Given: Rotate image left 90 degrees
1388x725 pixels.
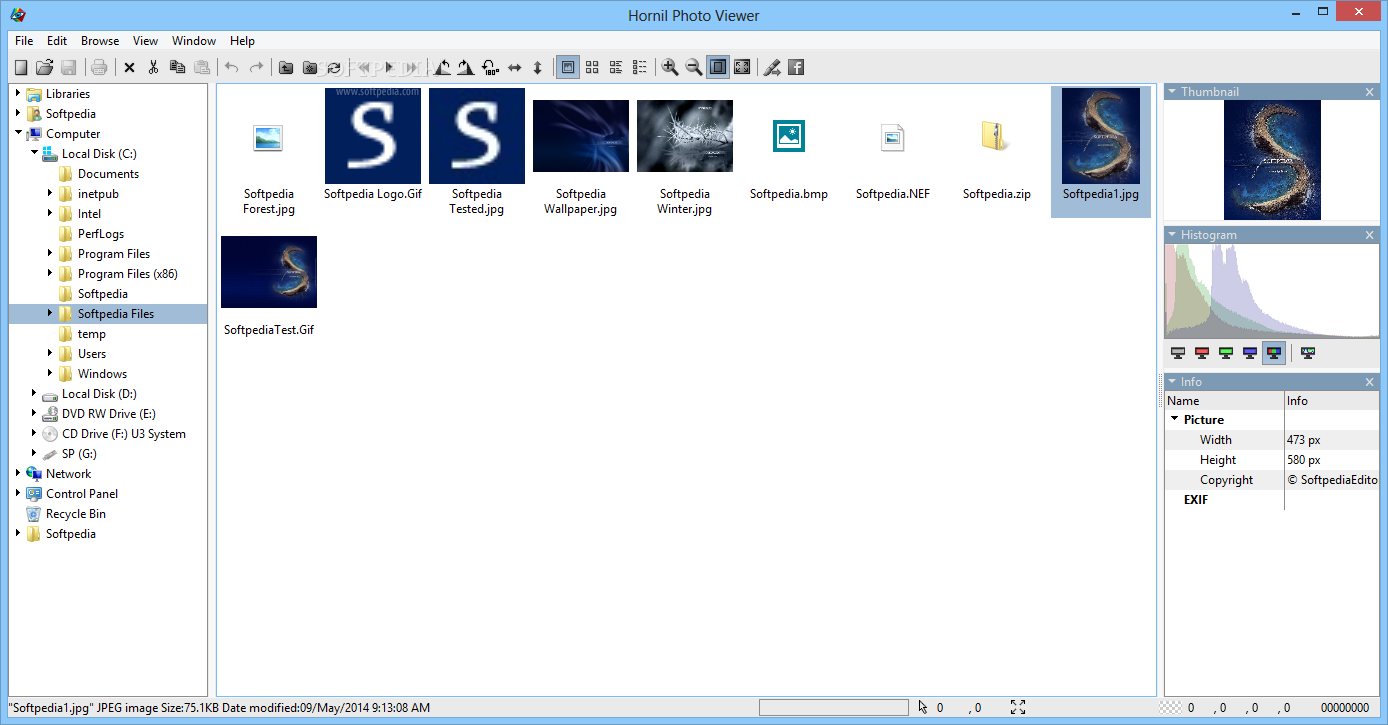Looking at the screenshot, I should pyautogui.click(x=442, y=67).
